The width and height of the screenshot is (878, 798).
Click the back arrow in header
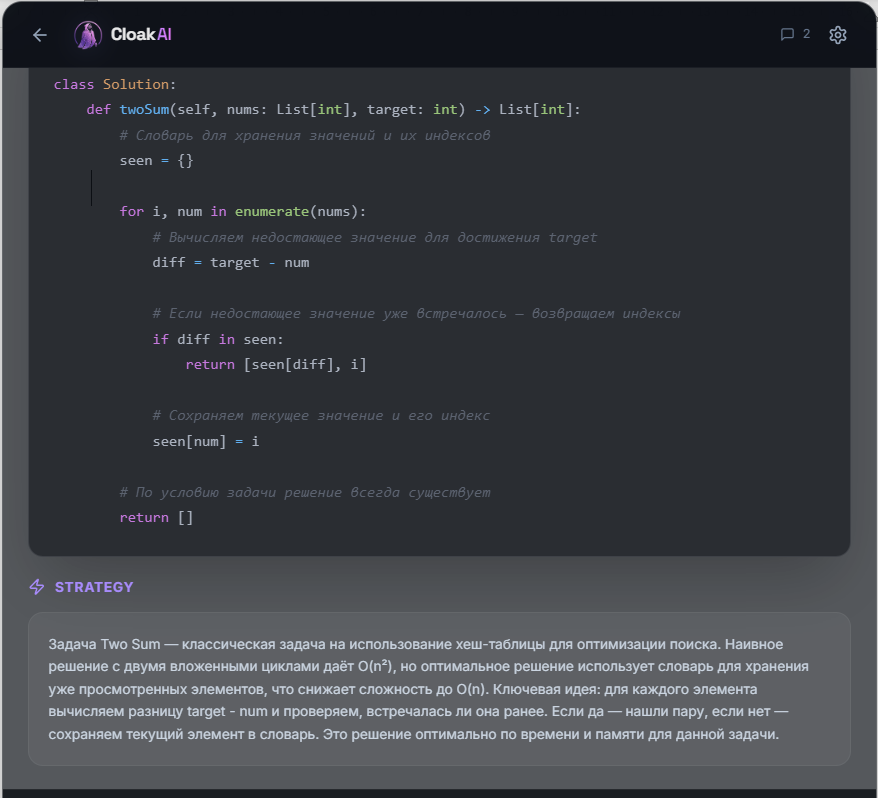(x=40, y=35)
